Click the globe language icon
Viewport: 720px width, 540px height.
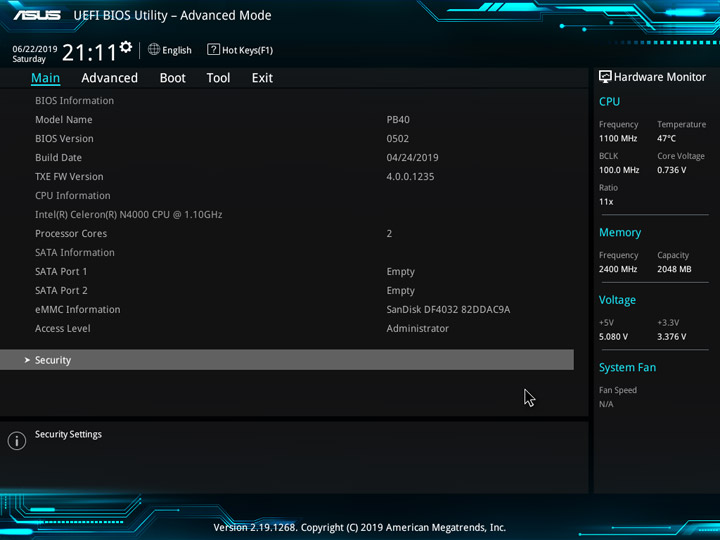tap(154, 49)
